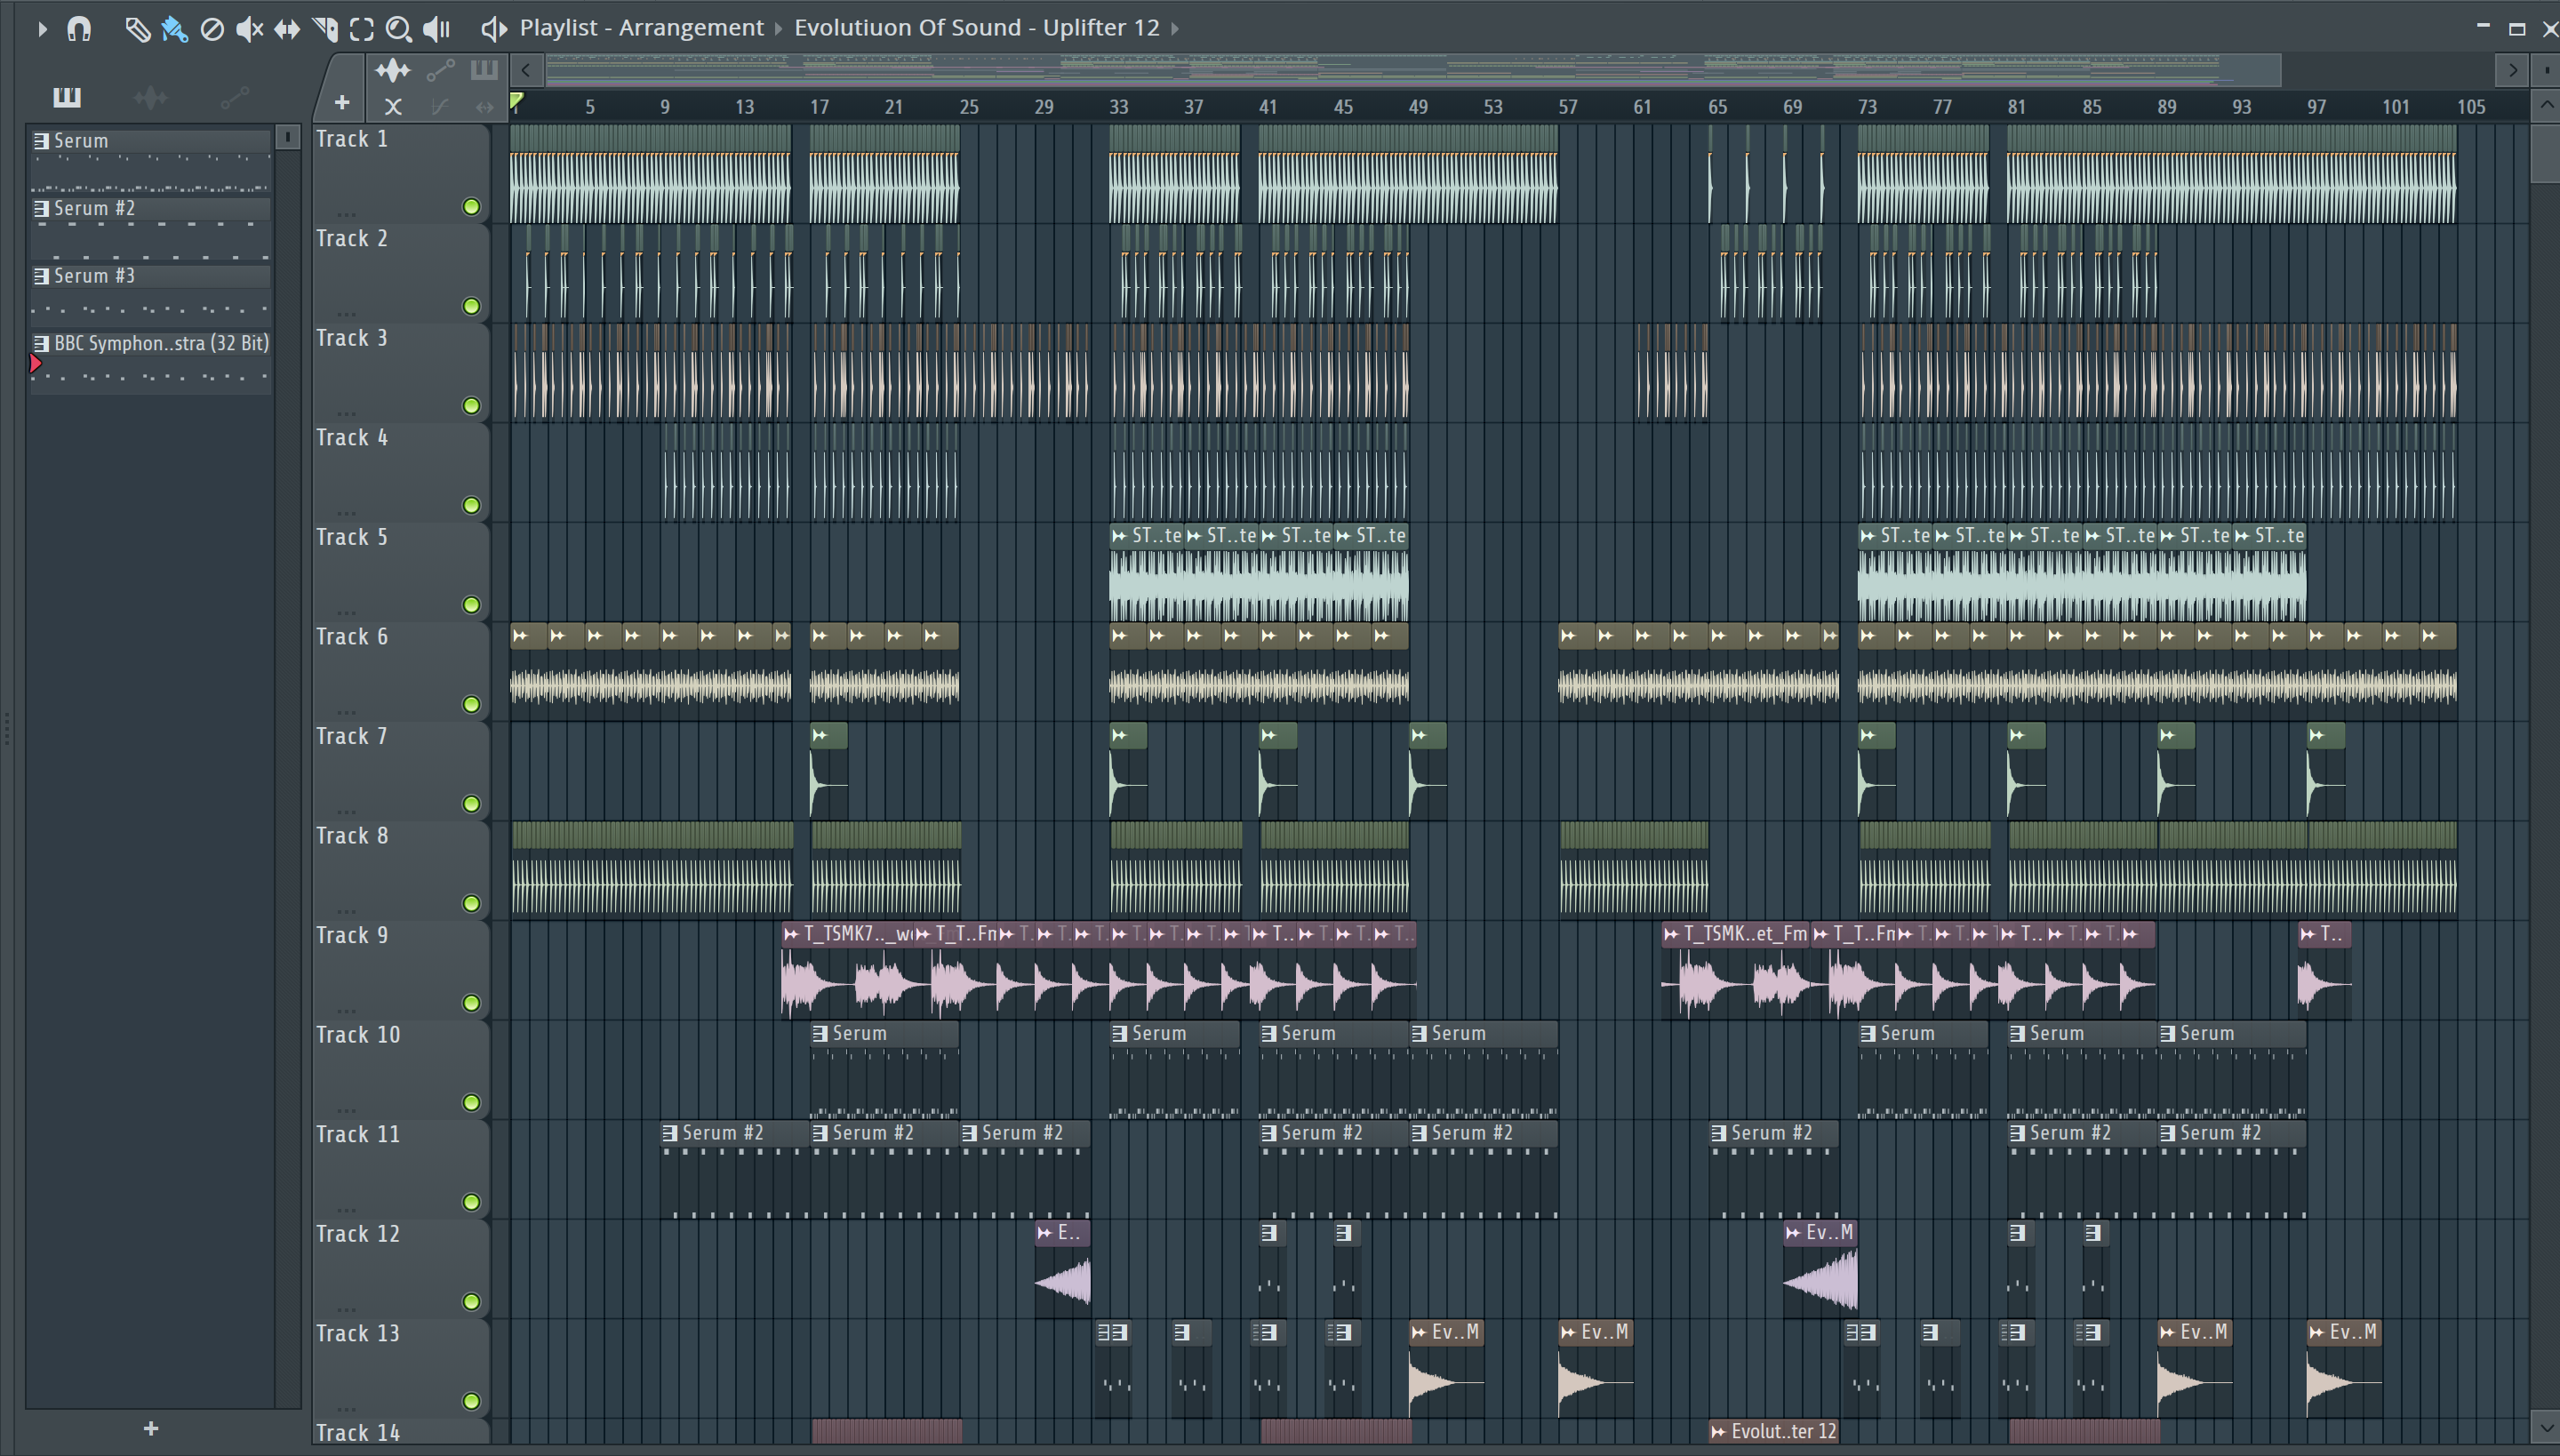Click the green playhead marker at bar 1
2560x1456 pixels.
click(516, 101)
